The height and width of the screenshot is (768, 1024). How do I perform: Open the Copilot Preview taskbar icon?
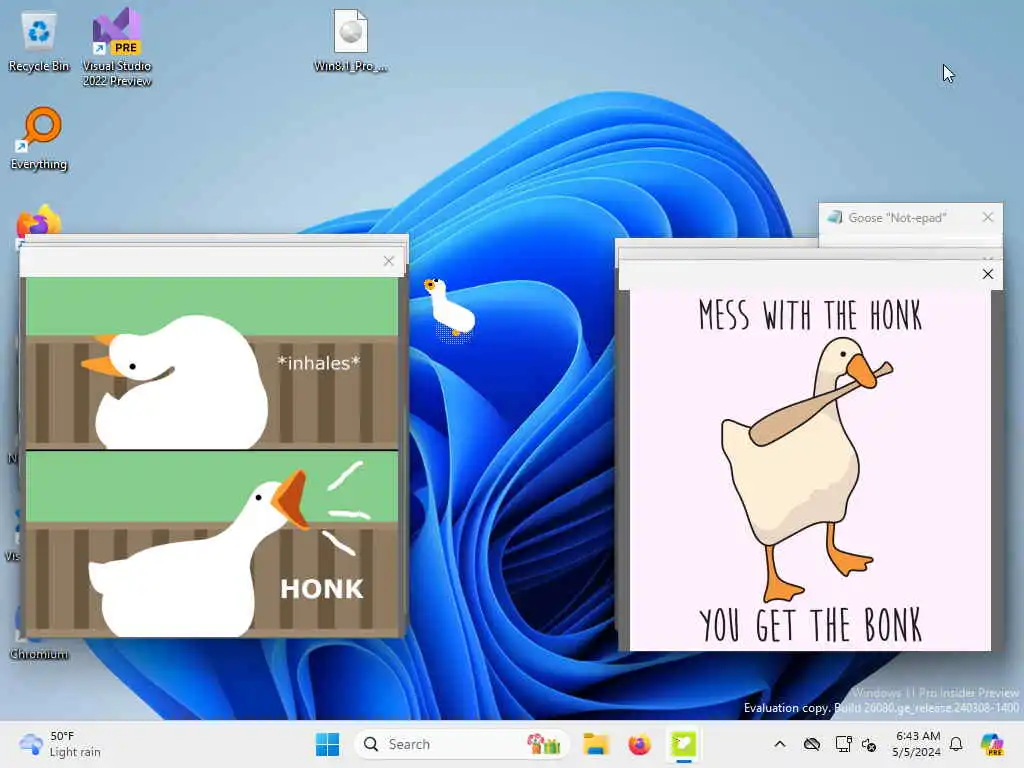click(x=993, y=744)
